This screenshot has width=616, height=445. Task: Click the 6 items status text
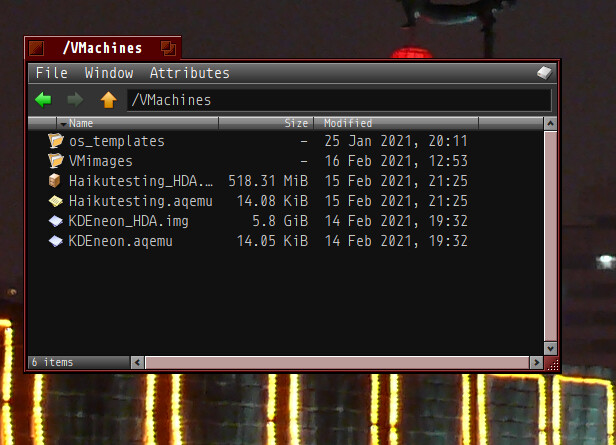pyautogui.click(x=53, y=362)
